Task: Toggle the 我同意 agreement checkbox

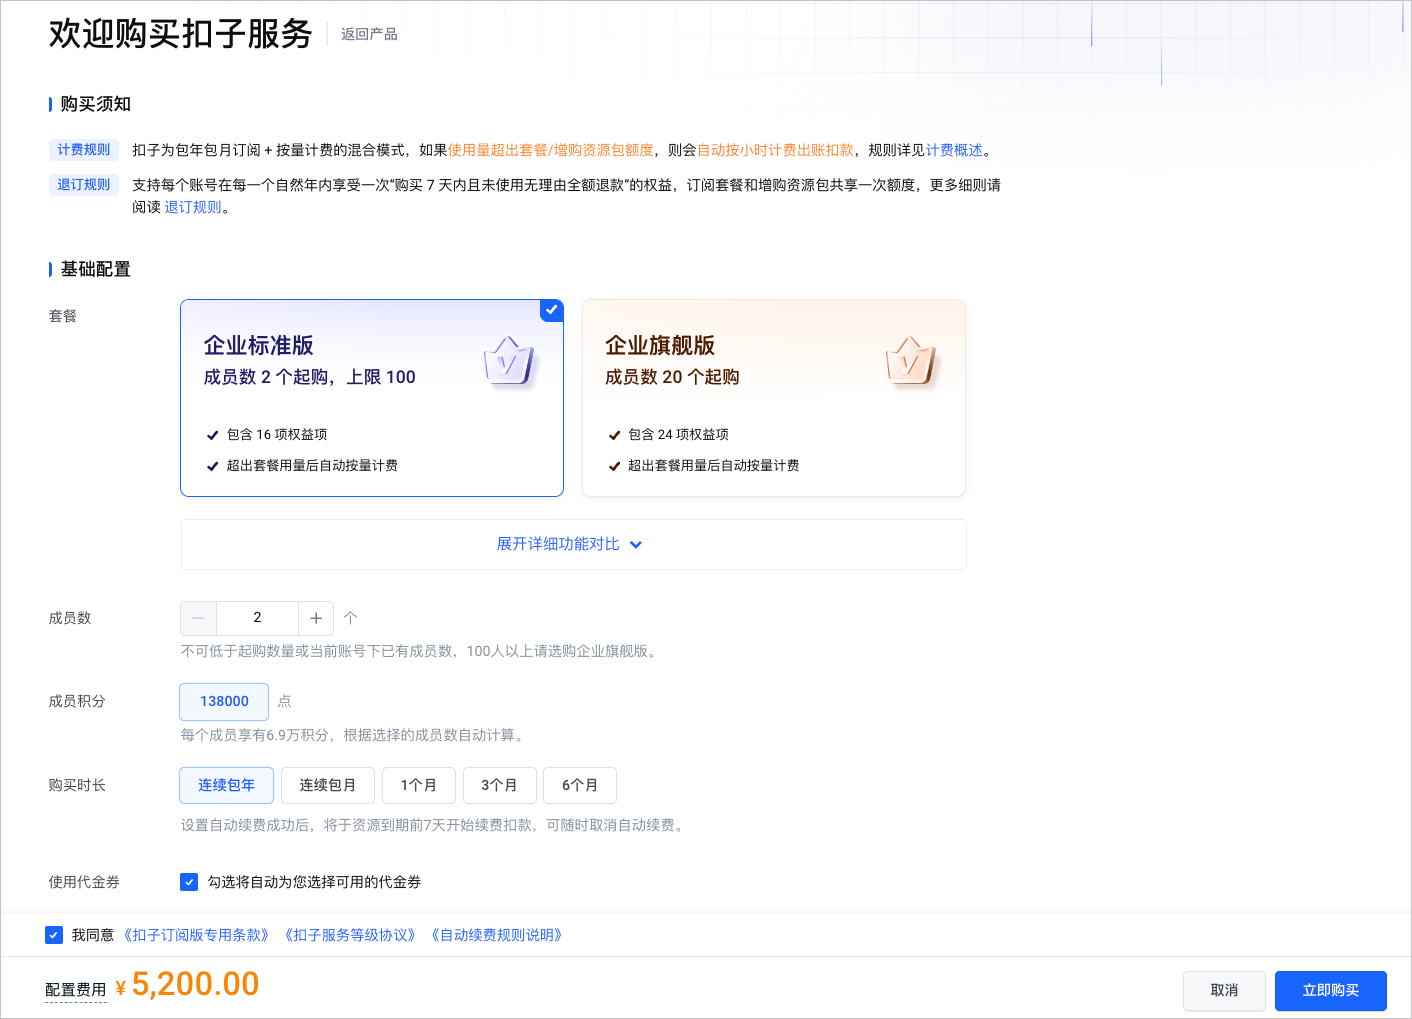Action: [54, 934]
